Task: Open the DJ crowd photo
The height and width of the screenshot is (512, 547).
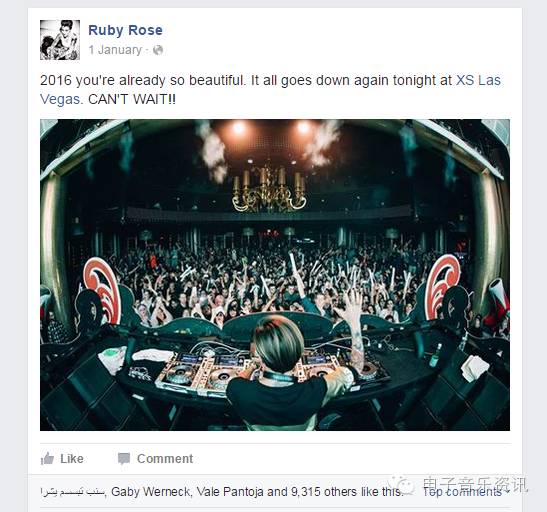Action: pyautogui.click(x=275, y=275)
